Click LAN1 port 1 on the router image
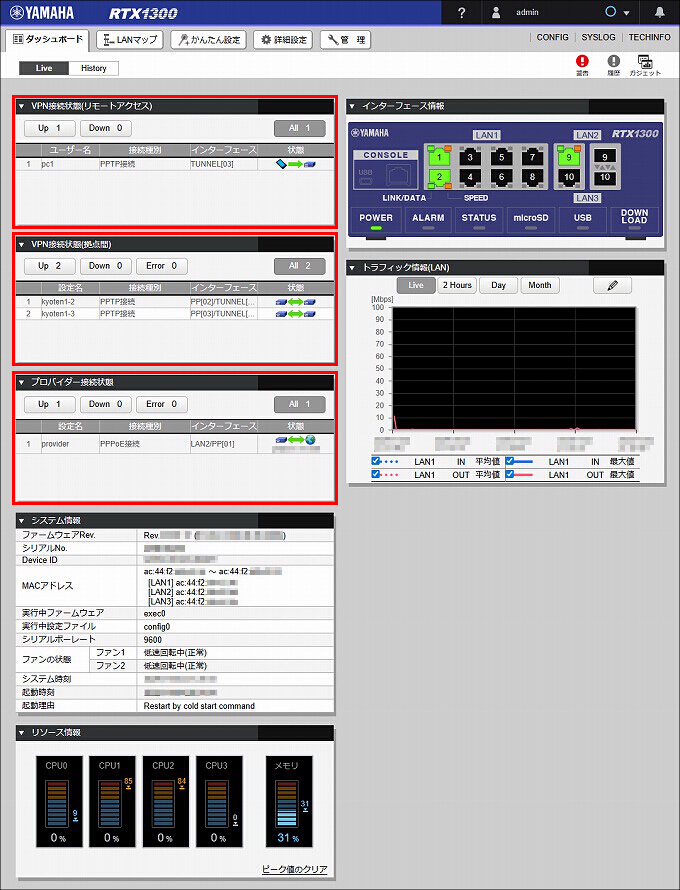Image resolution: width=680 pixels, height=890 pixels. click(x=436, y=156)
